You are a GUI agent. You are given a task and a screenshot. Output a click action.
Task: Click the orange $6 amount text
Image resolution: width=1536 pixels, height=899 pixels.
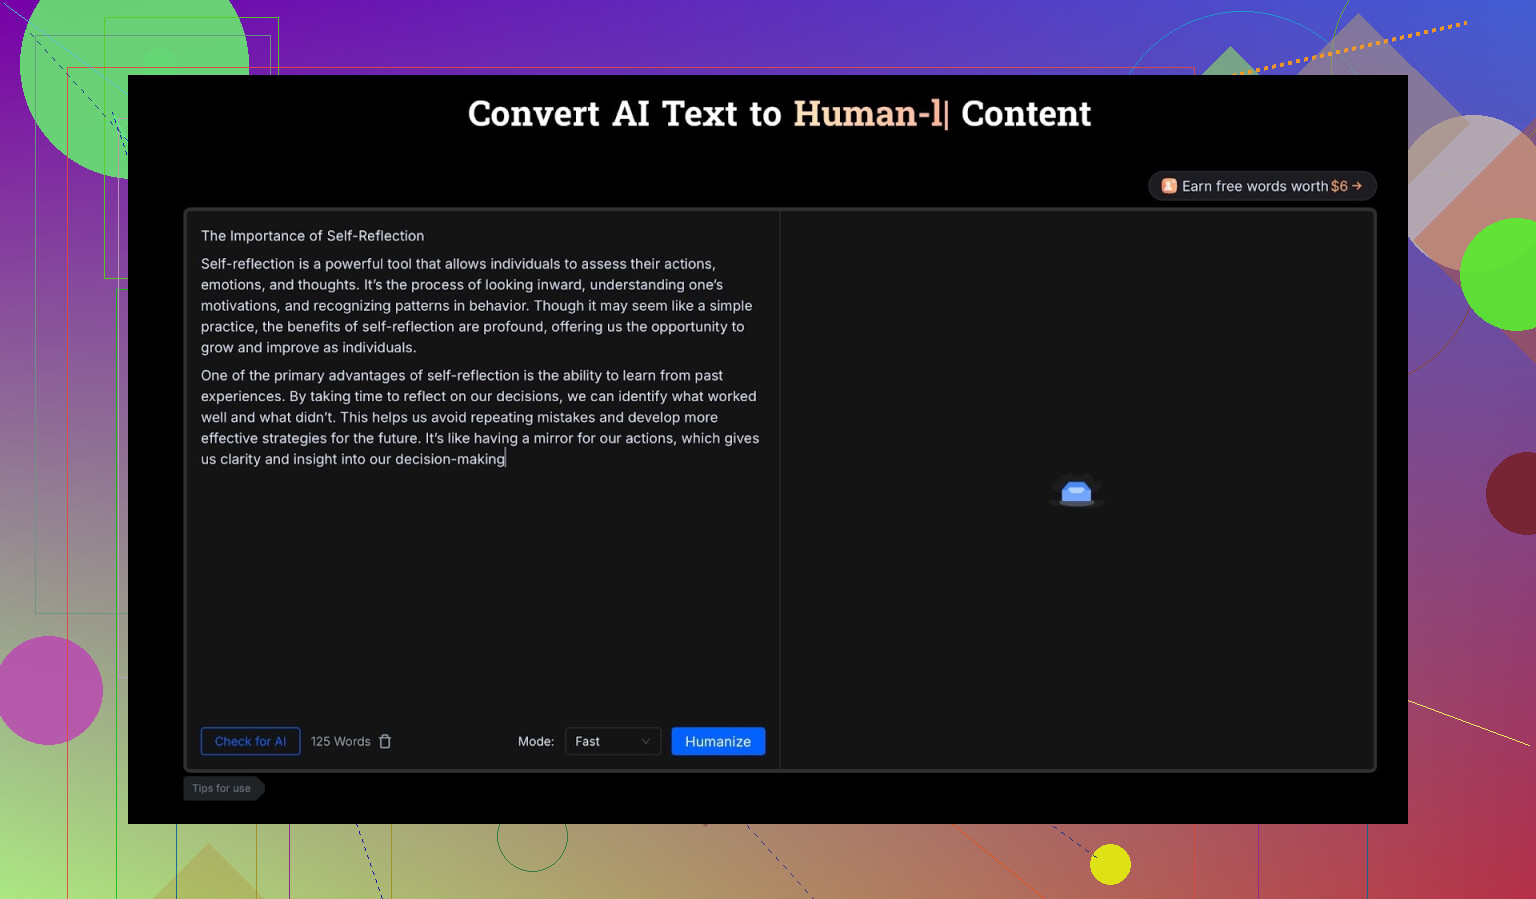point(1339,186)
